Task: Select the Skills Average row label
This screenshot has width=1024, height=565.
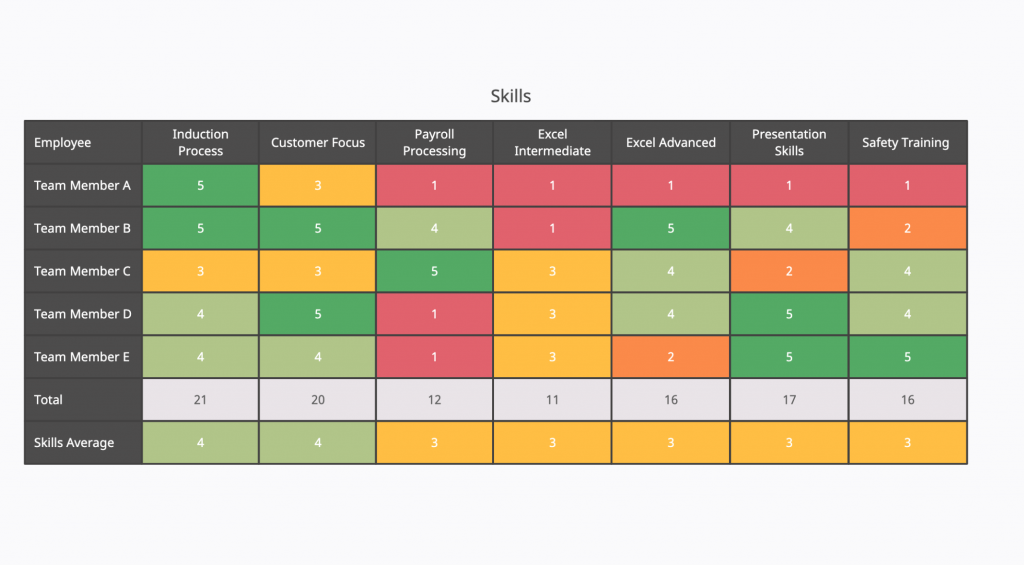Action: tap(74, 443)
